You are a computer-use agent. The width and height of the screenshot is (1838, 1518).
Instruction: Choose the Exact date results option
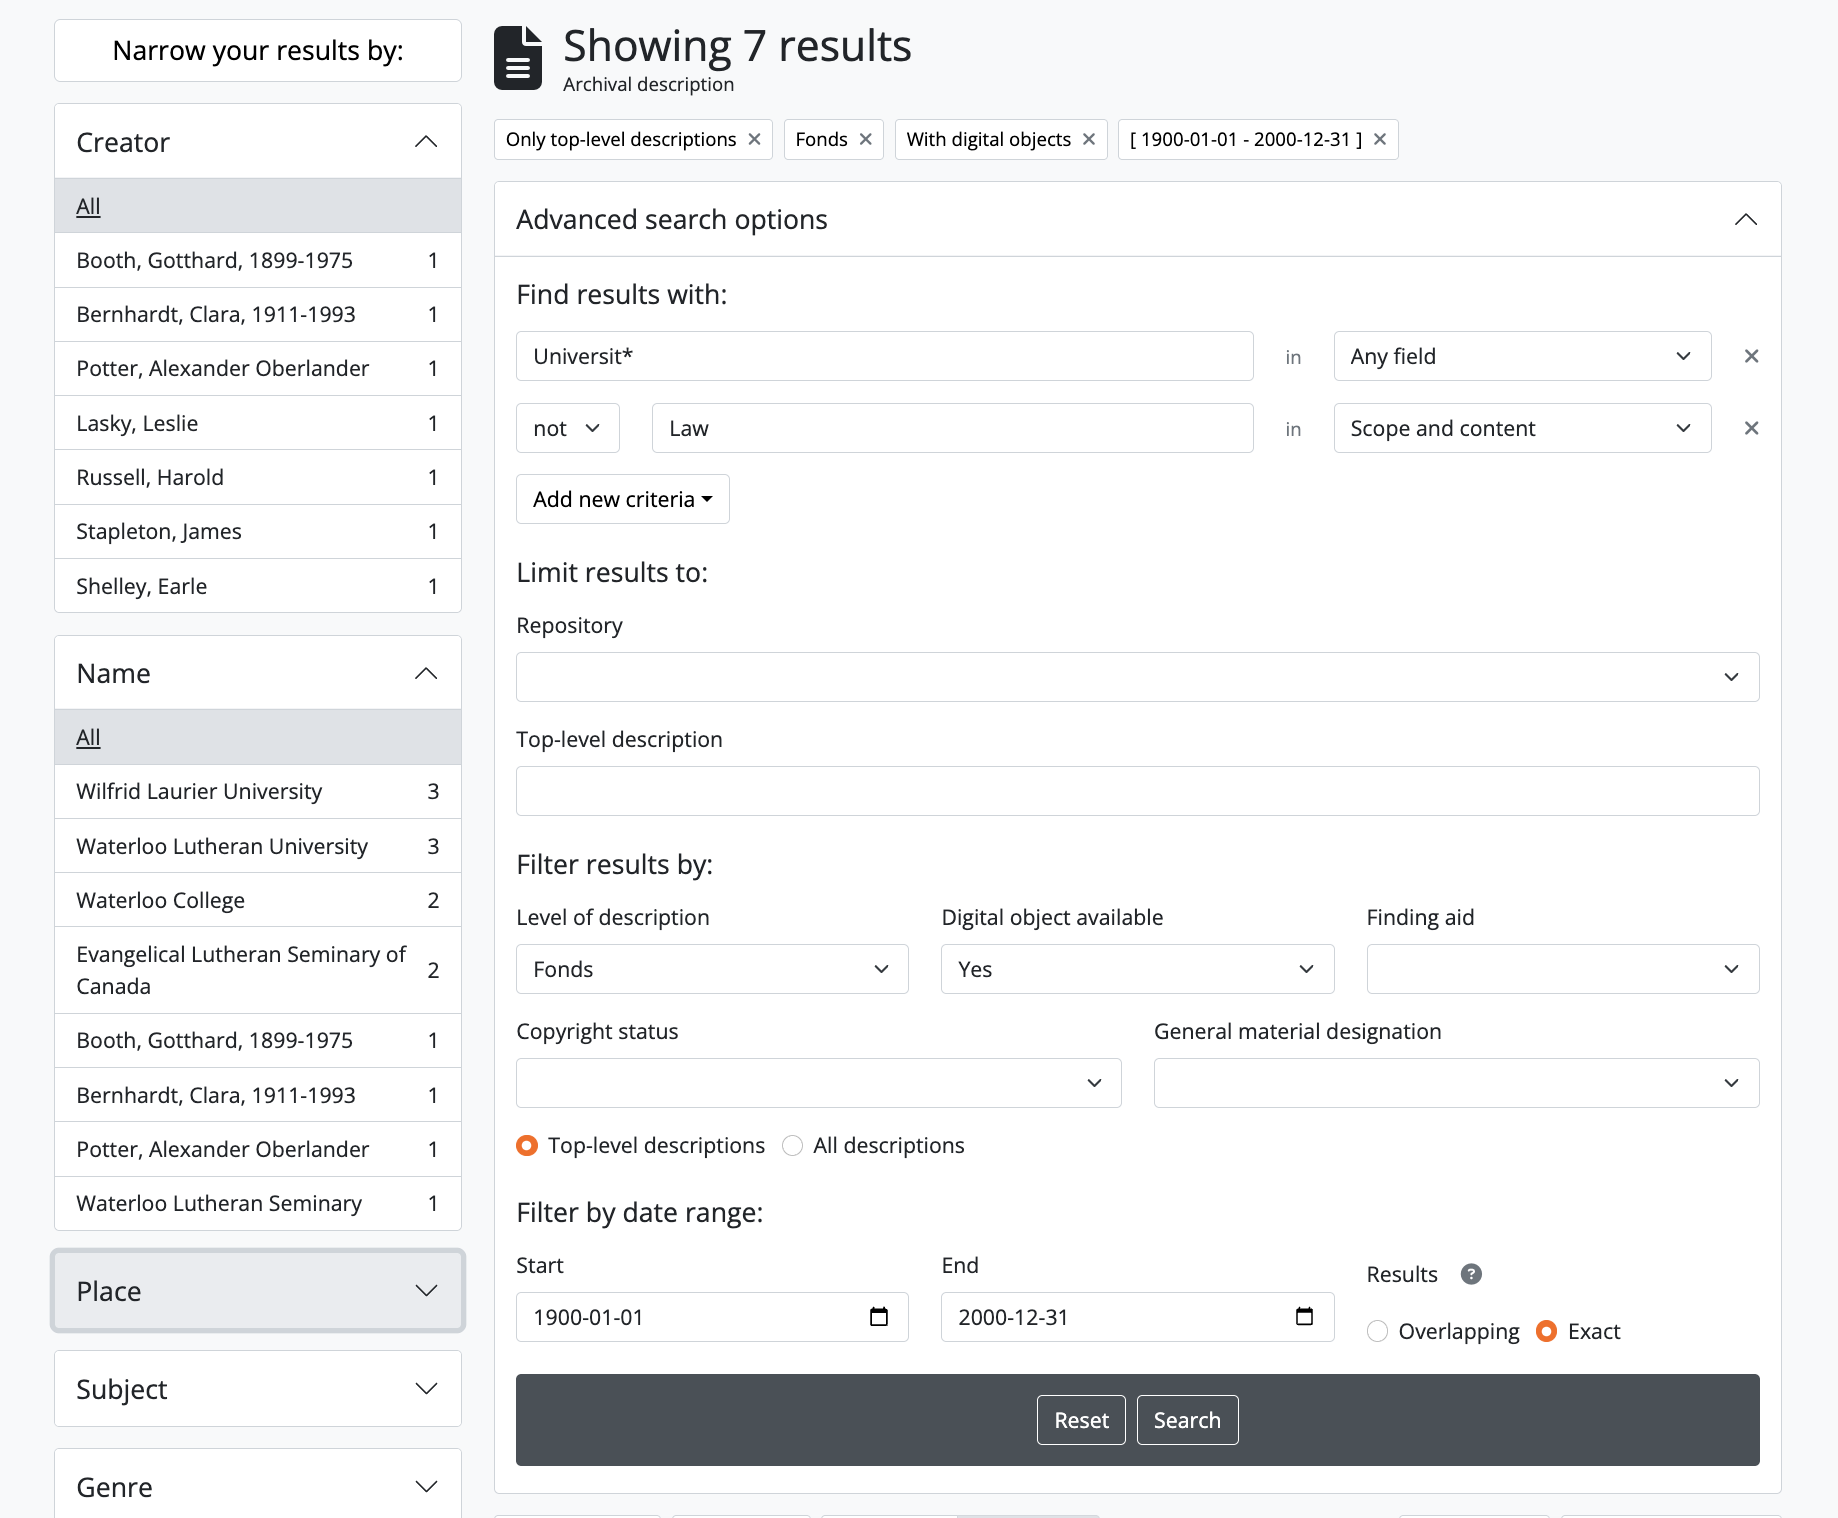pyautogui.click(x=1547, y=1332)
